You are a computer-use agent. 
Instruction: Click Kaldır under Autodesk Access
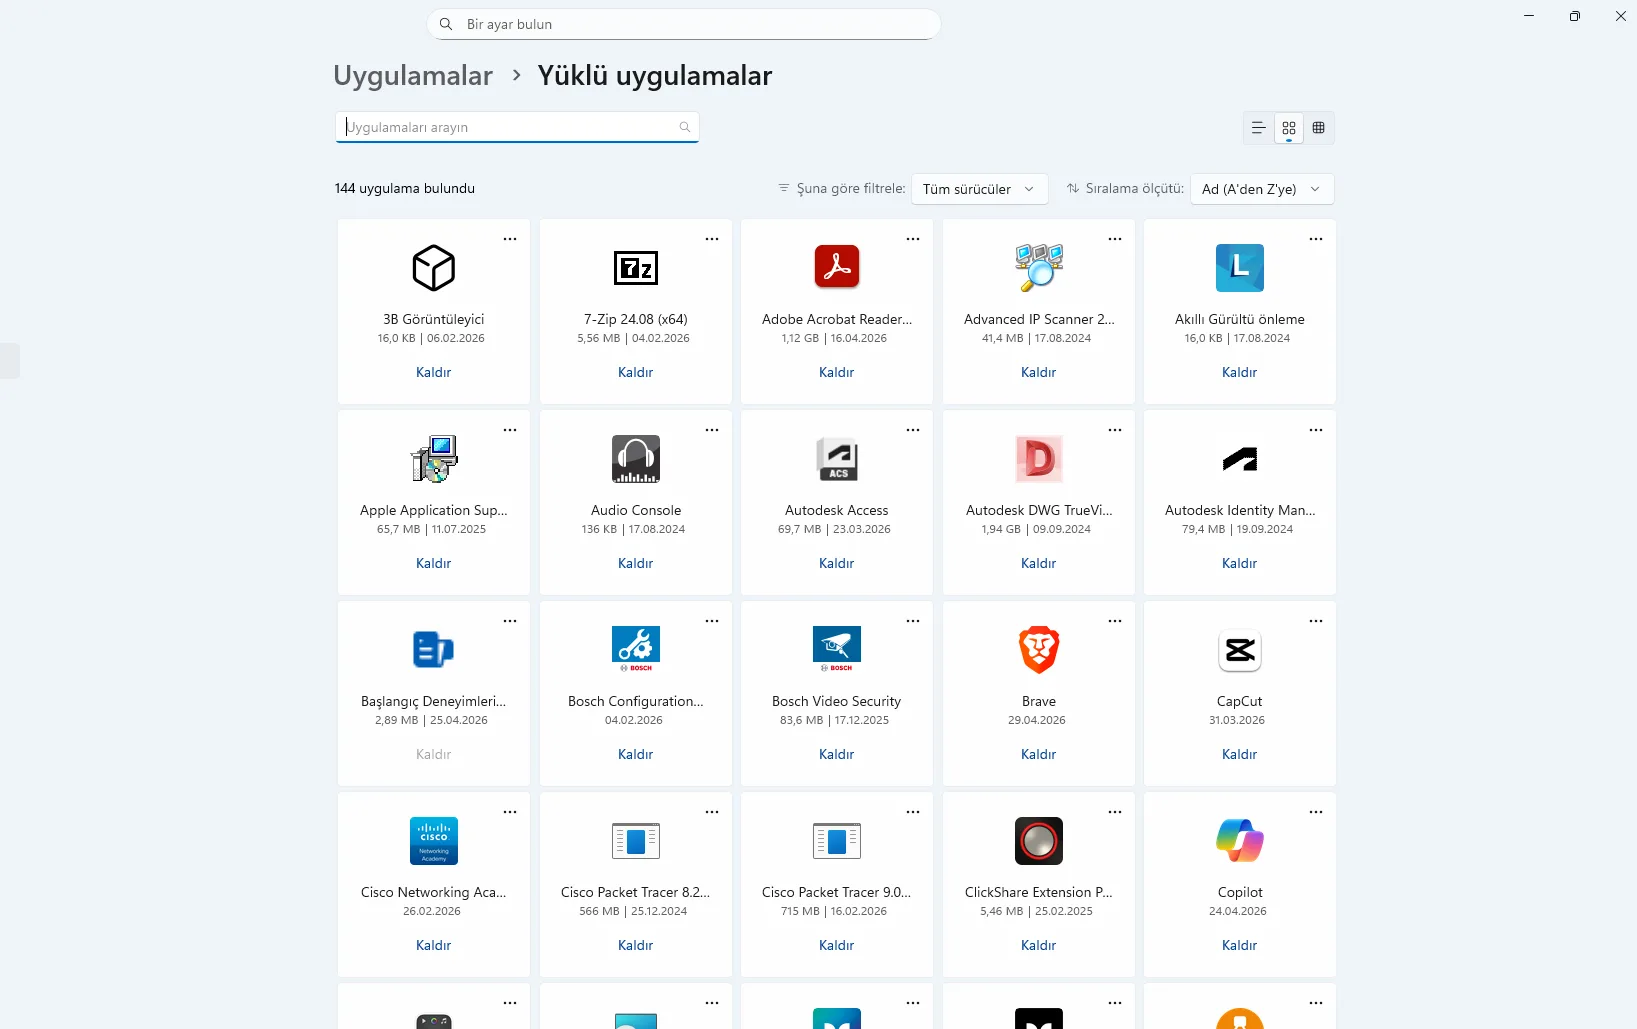point(836,563)
